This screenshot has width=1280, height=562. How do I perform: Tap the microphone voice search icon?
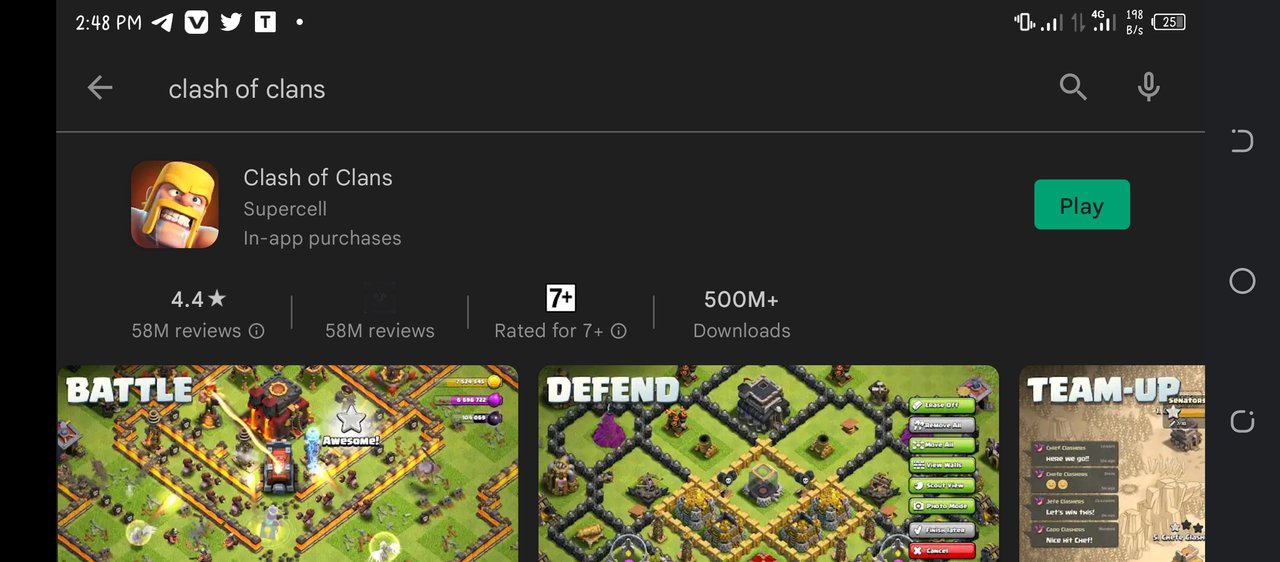pyautogui.click(x=1149, y=88)
